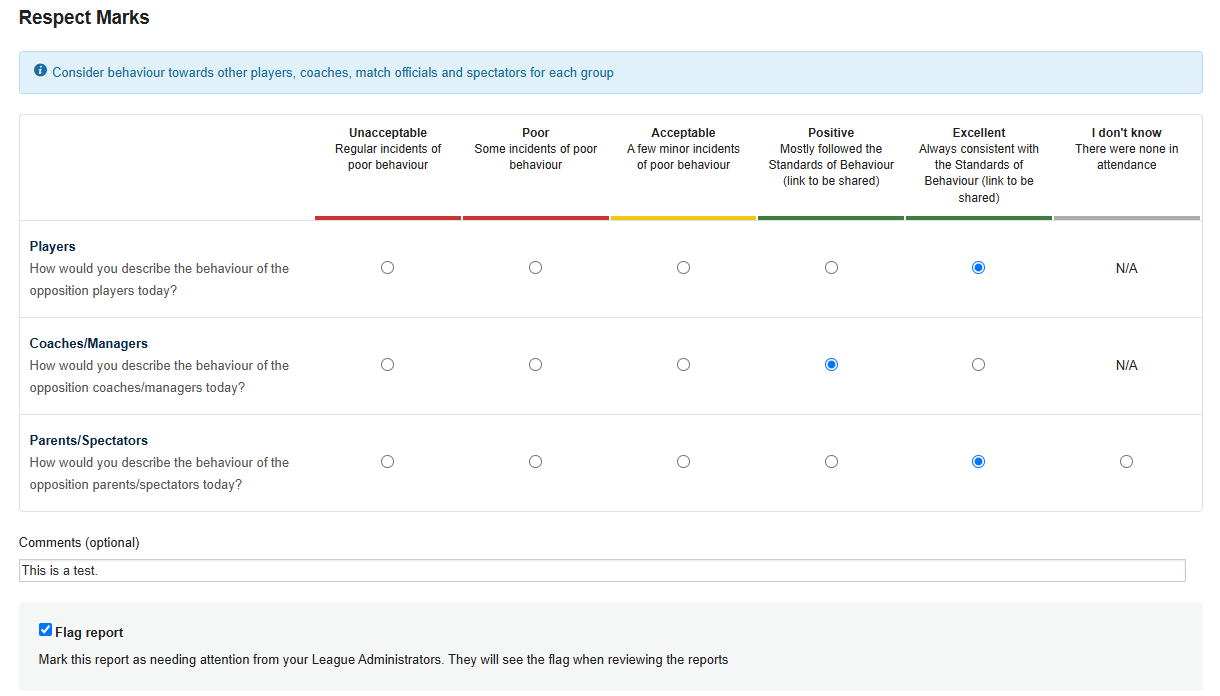Click the info icon in the blue banner
This screenshot has height=696, width=1220.
(40, 71)
